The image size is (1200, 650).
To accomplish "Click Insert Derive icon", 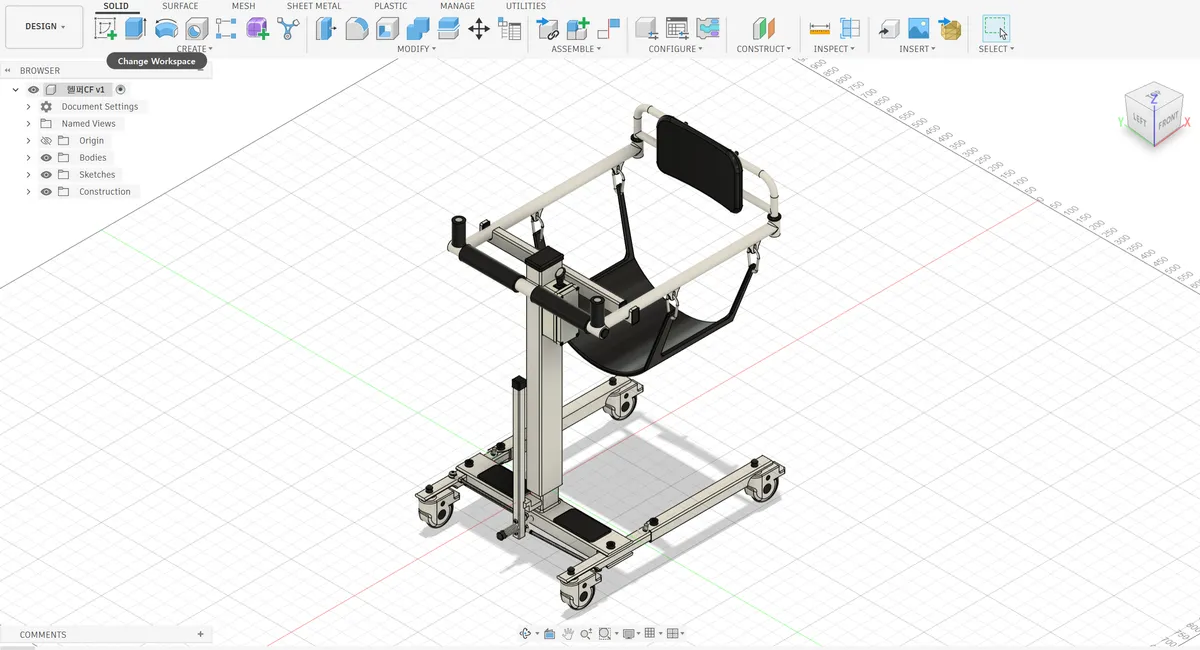I will [888, 29].
